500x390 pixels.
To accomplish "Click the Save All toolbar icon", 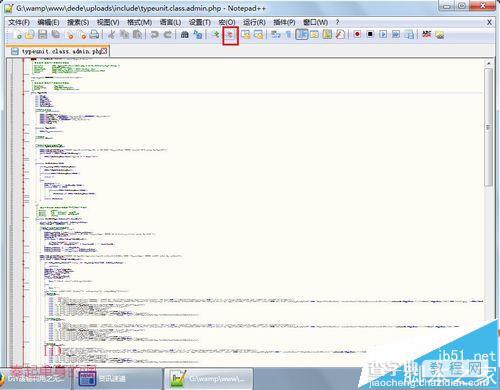I will [55, 35].
